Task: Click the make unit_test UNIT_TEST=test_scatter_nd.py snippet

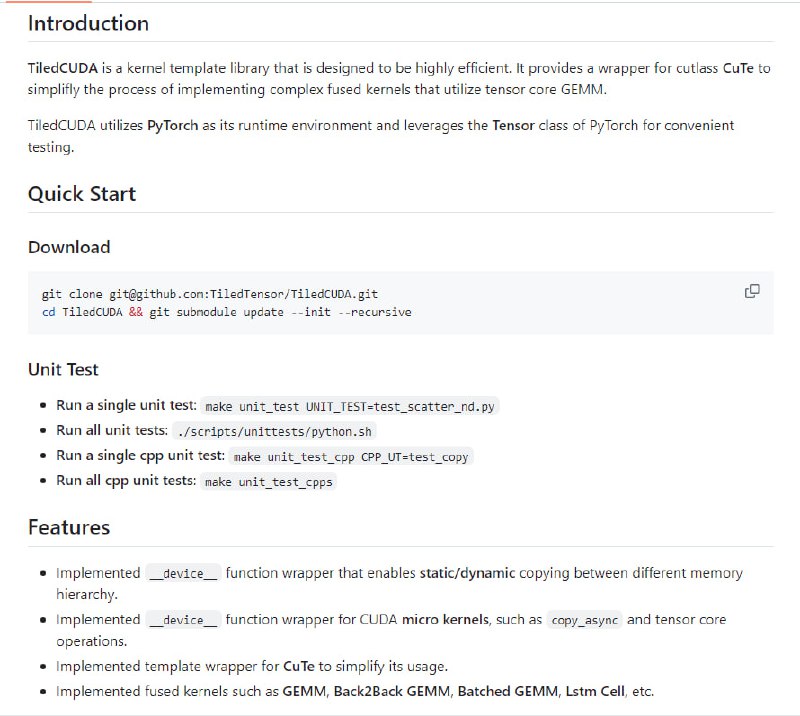Action: tap(351, 407)
